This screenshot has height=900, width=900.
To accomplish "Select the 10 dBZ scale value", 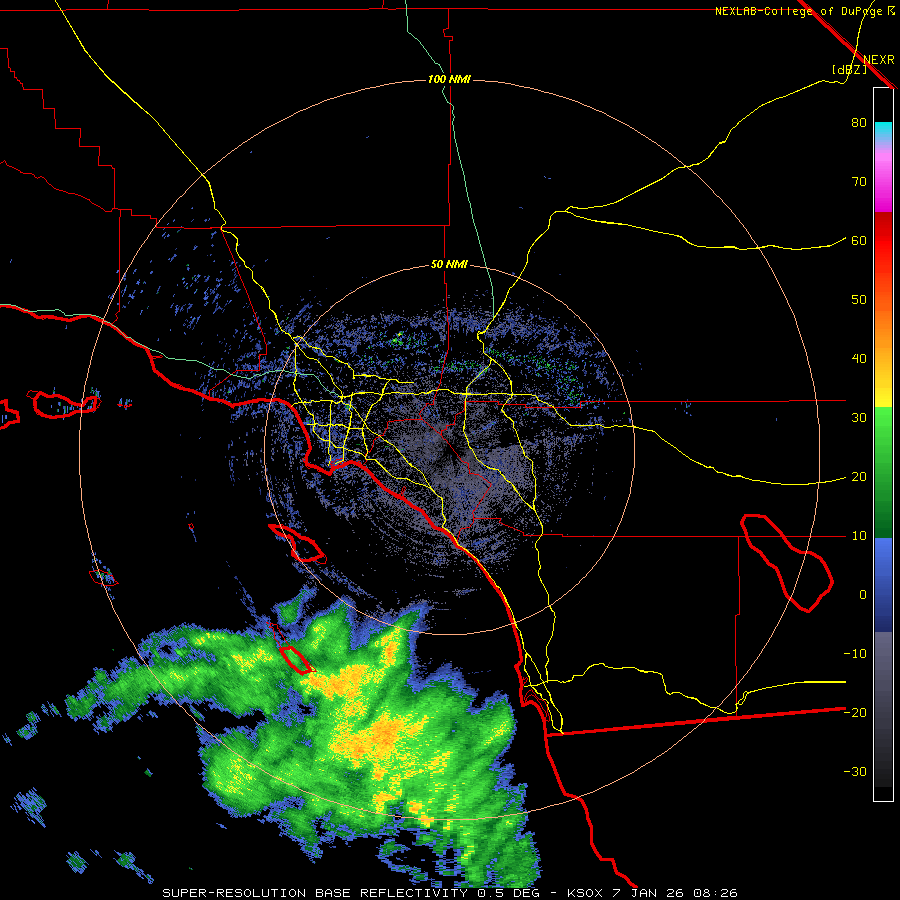I will tap(859, 536).
